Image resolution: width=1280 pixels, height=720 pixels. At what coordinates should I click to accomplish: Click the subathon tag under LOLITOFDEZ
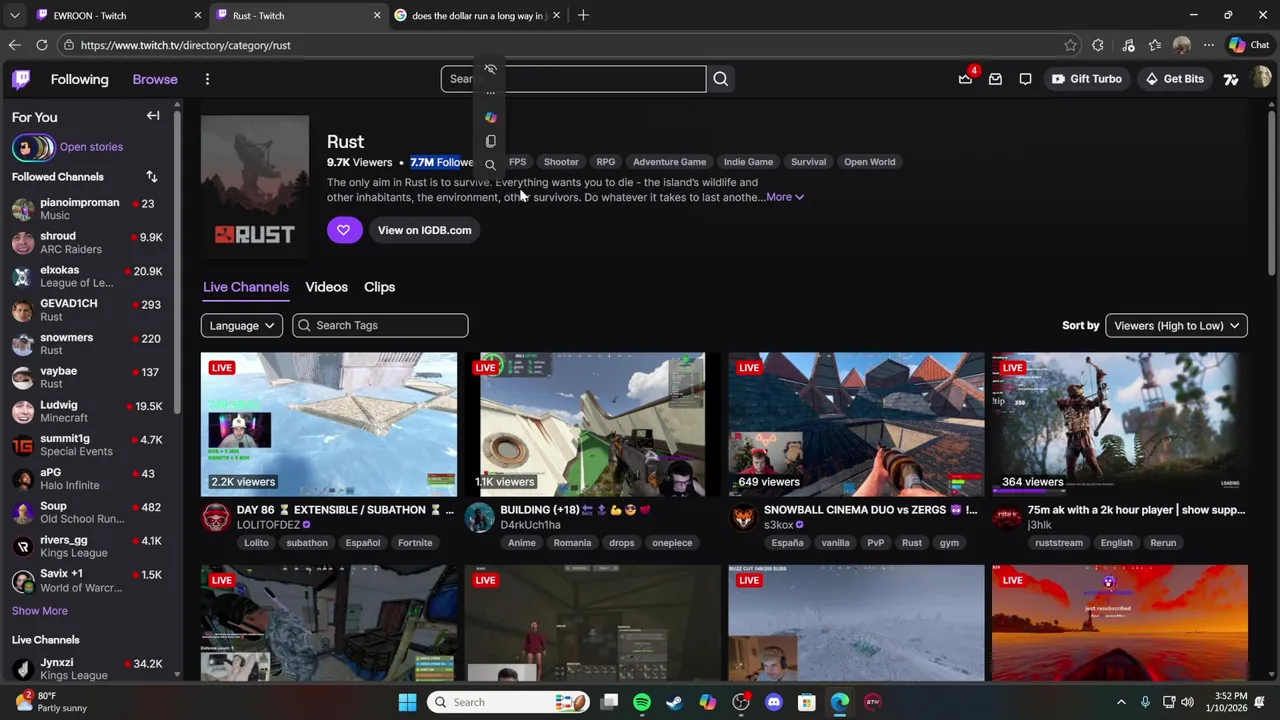[x=307, y=543]
